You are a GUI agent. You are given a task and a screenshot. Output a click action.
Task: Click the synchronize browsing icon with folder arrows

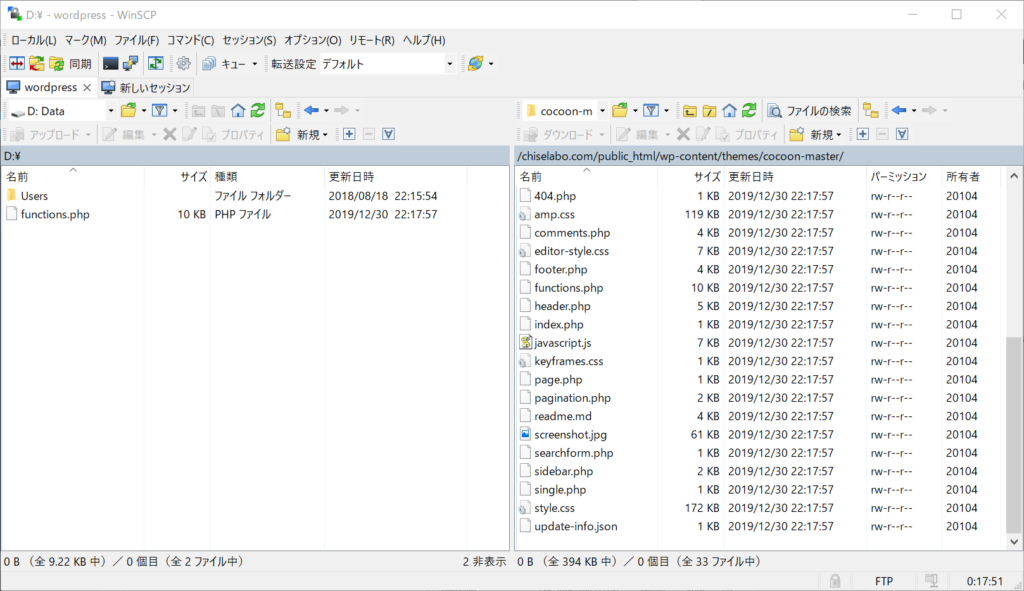pos(37,63)
